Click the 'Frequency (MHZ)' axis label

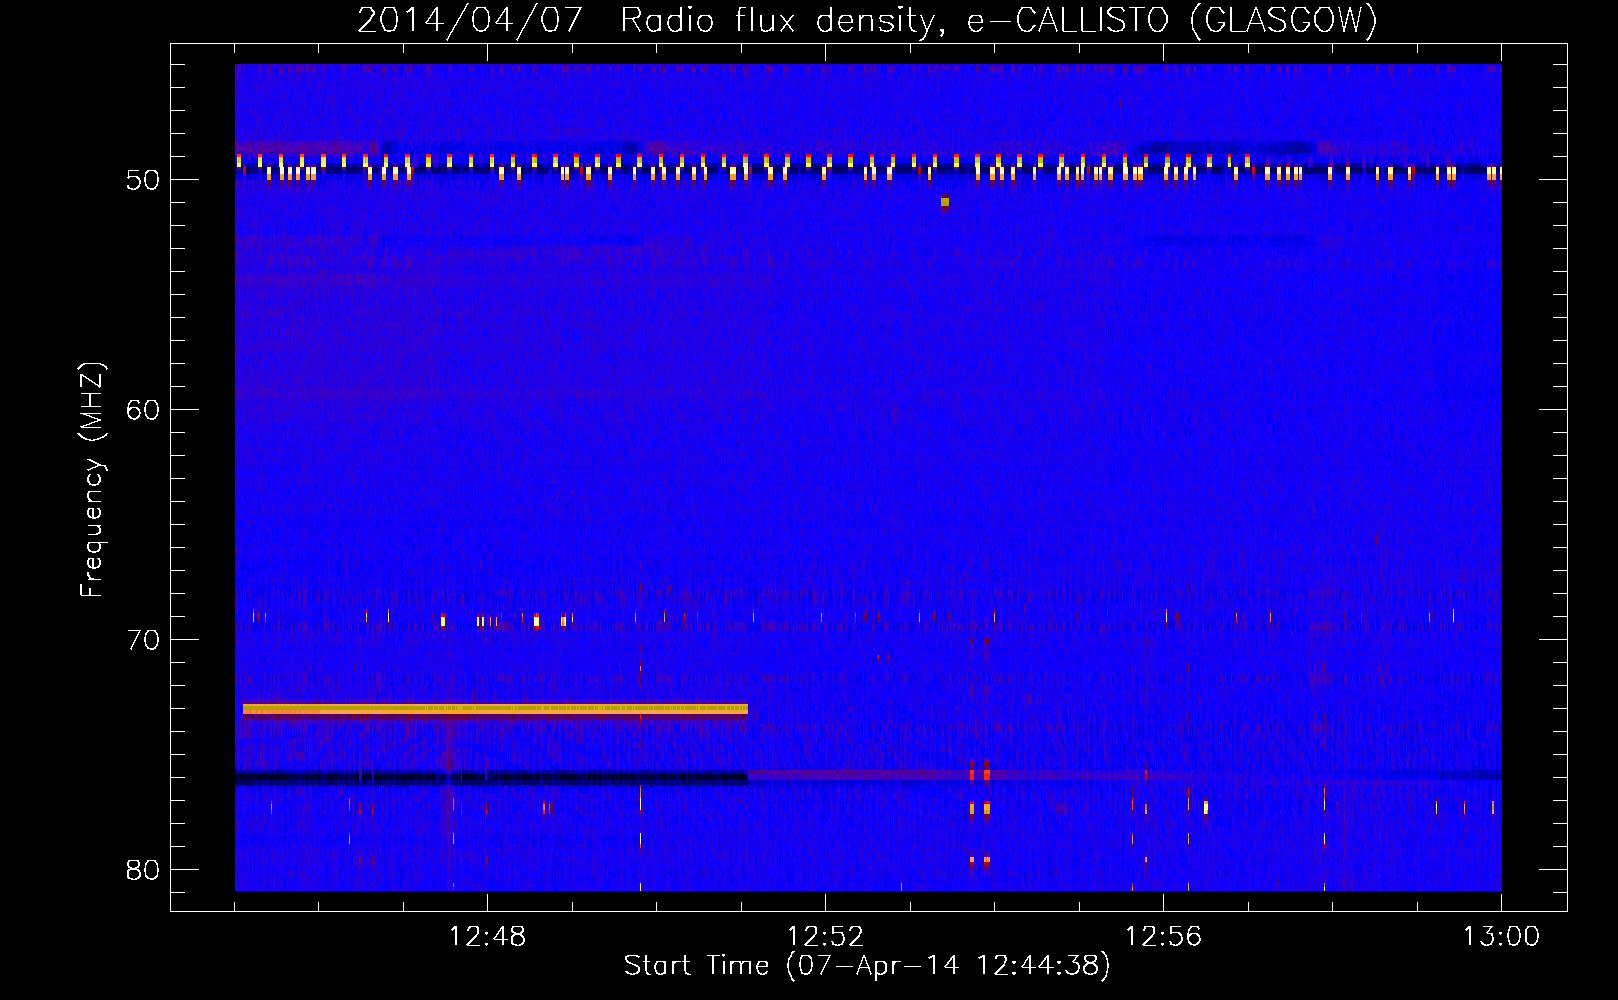(91, 480)
